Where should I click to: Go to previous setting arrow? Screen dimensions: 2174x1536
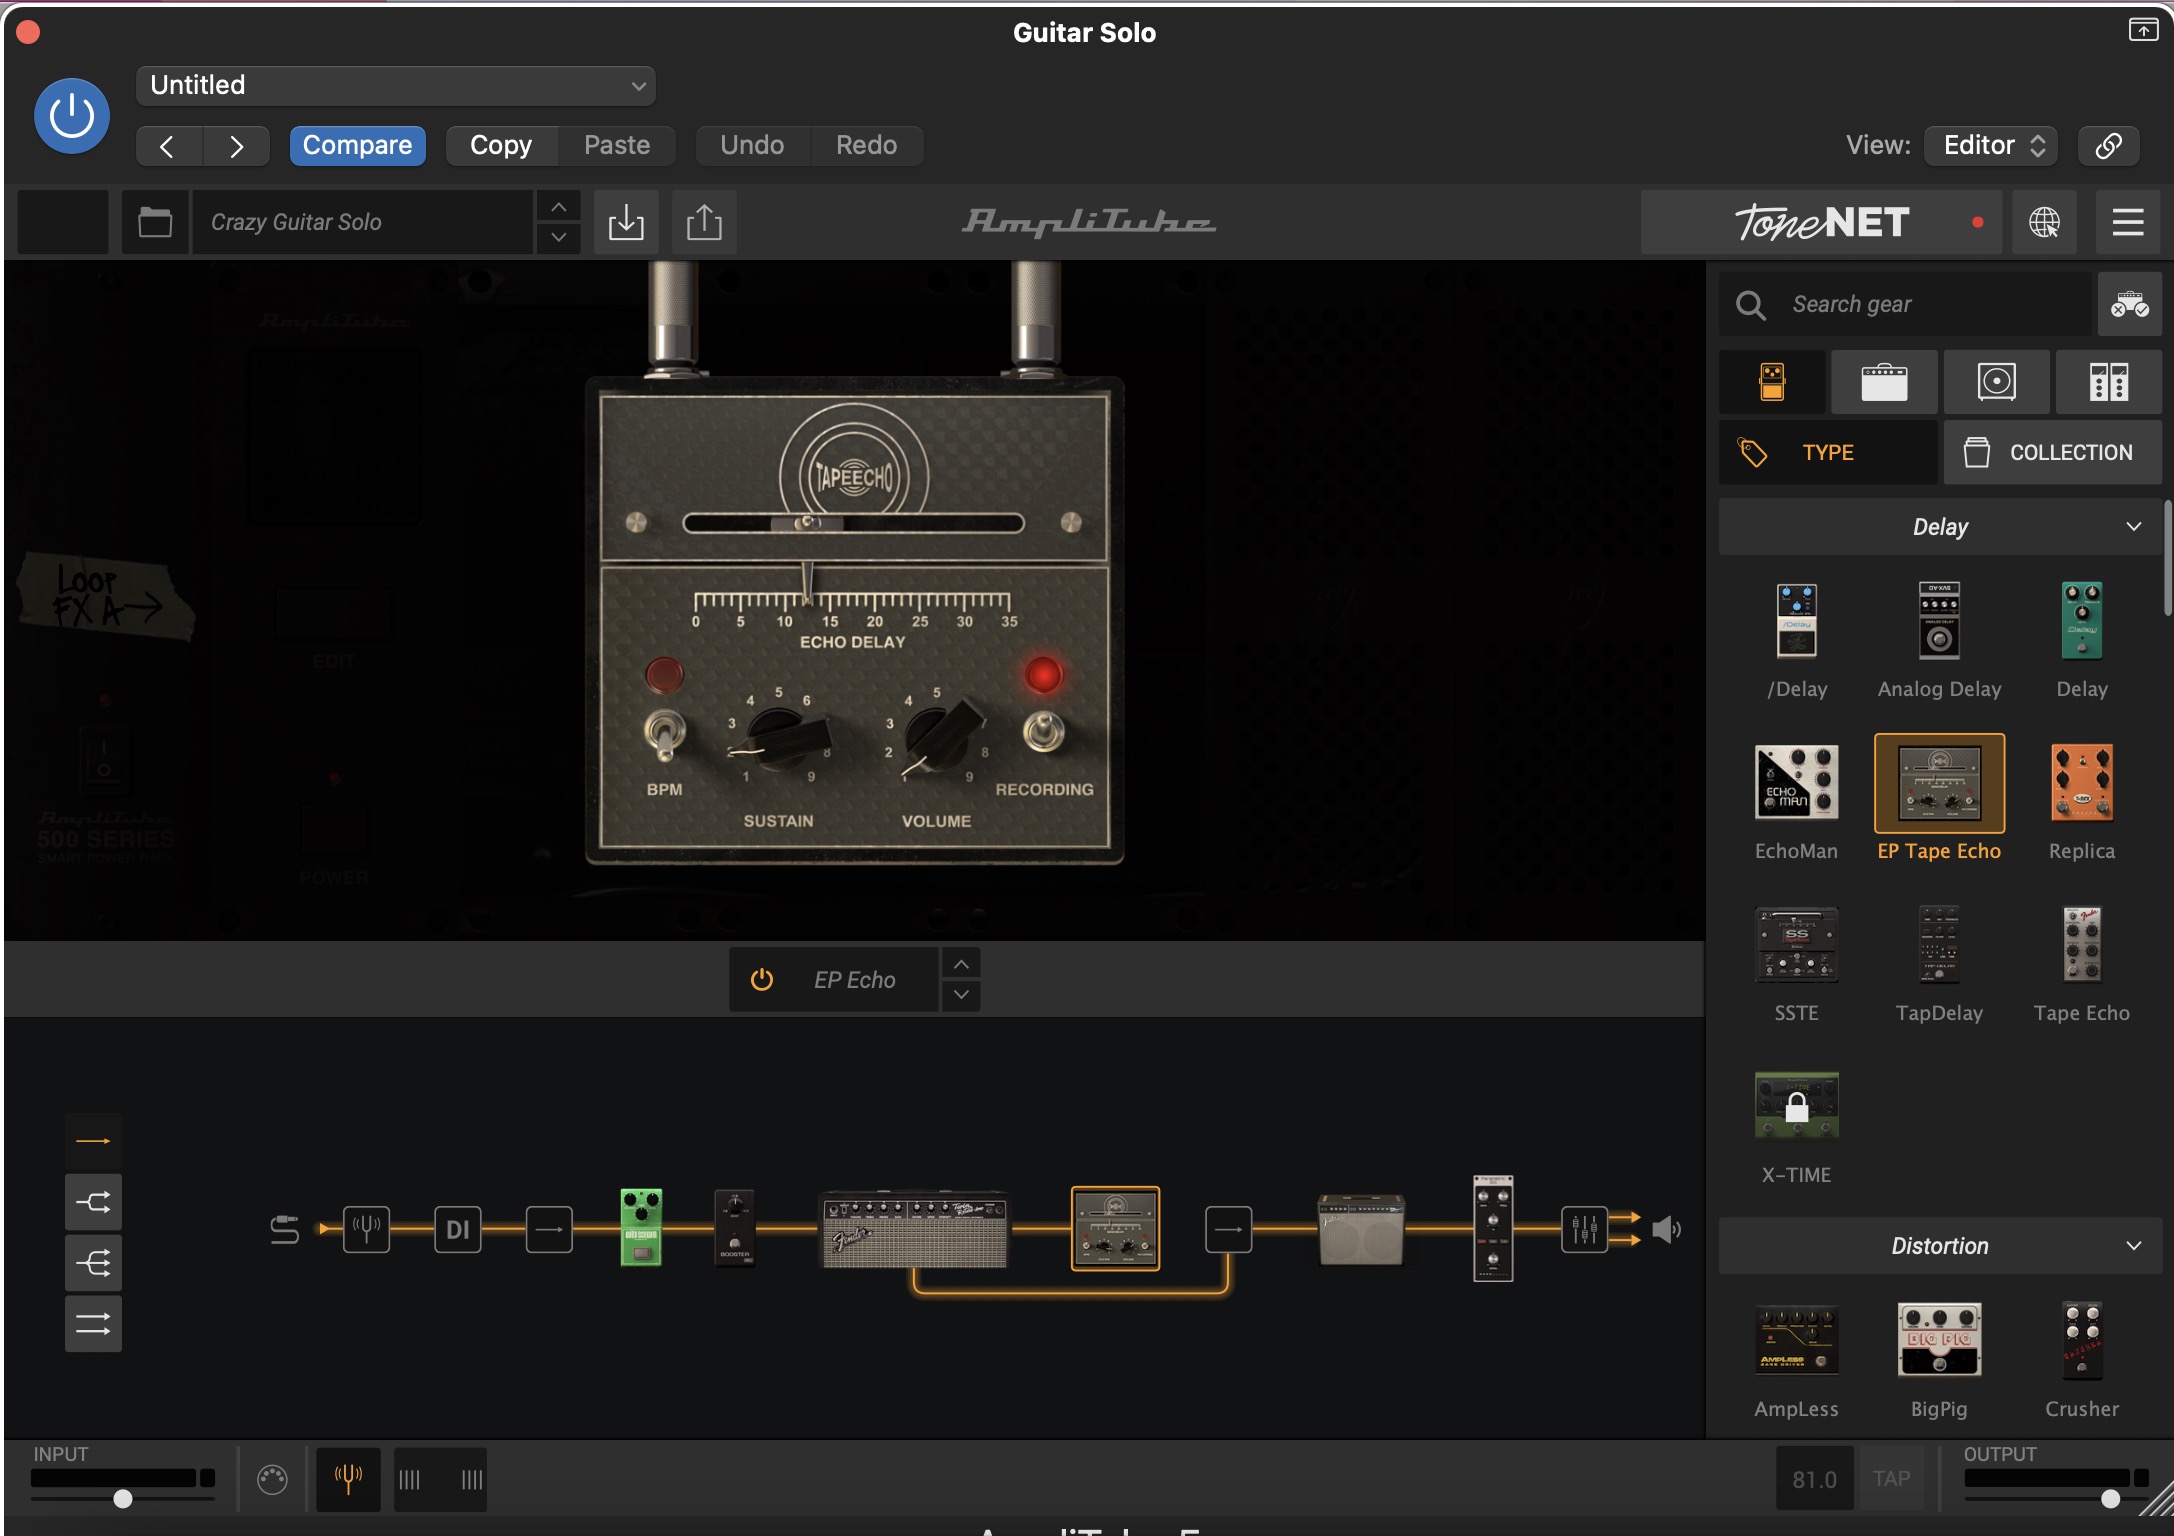168,146
